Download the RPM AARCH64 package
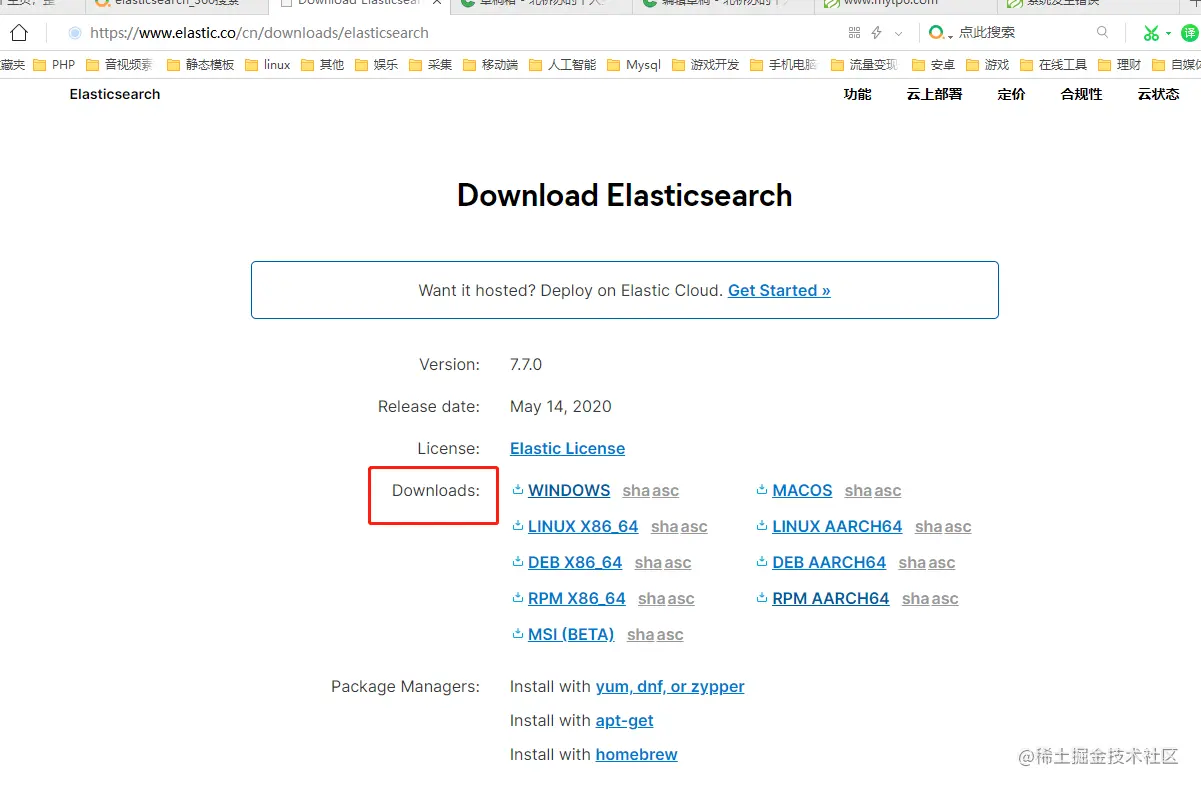The width and height of the screenshot is (1201, 789). [x=831, y=598]
